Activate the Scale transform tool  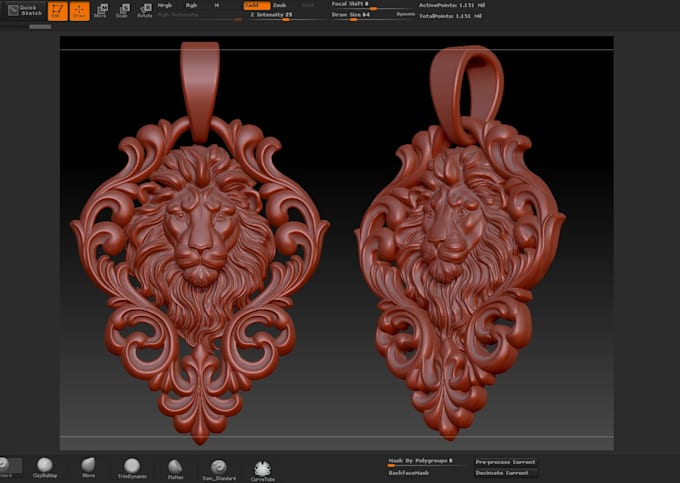[x=123, y=11]
